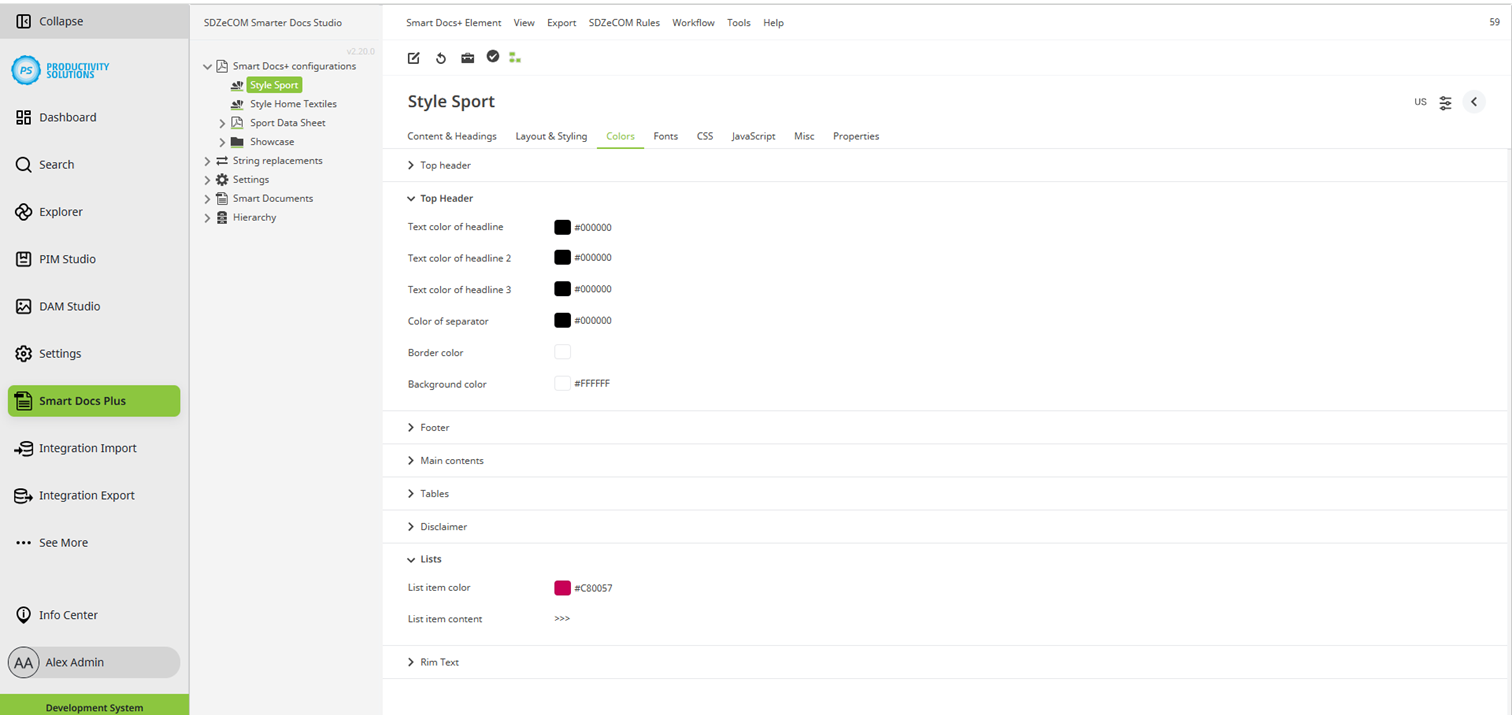Image resolution: width=1512 pixels, height=715 pixels.
Task: Click the edit pencil toolbar icon
Action: pyautogui.click(x=414, y=58)
